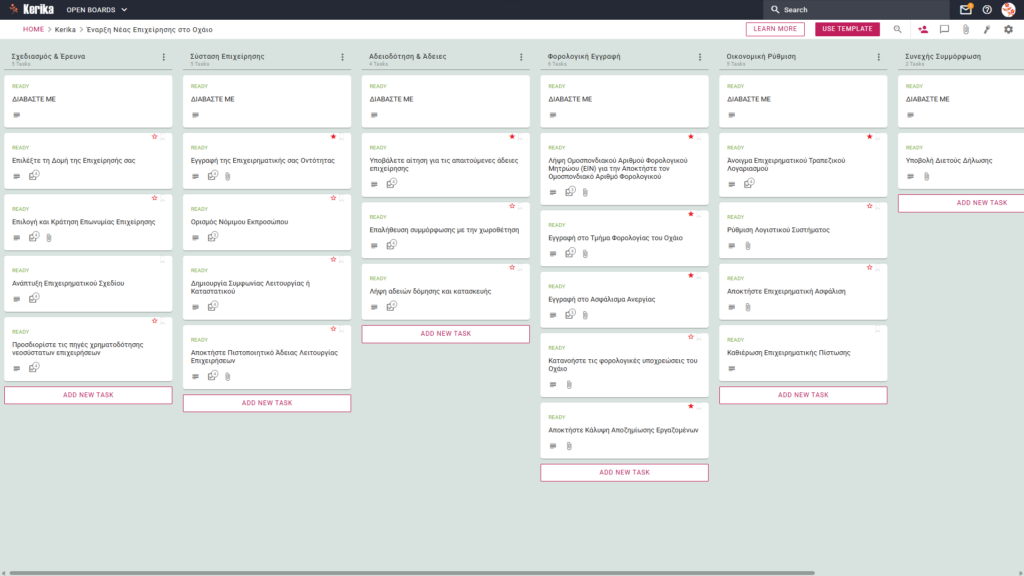Open the help question mark icon
Screen dimensions: 1024x576
(x=987, y=10)
